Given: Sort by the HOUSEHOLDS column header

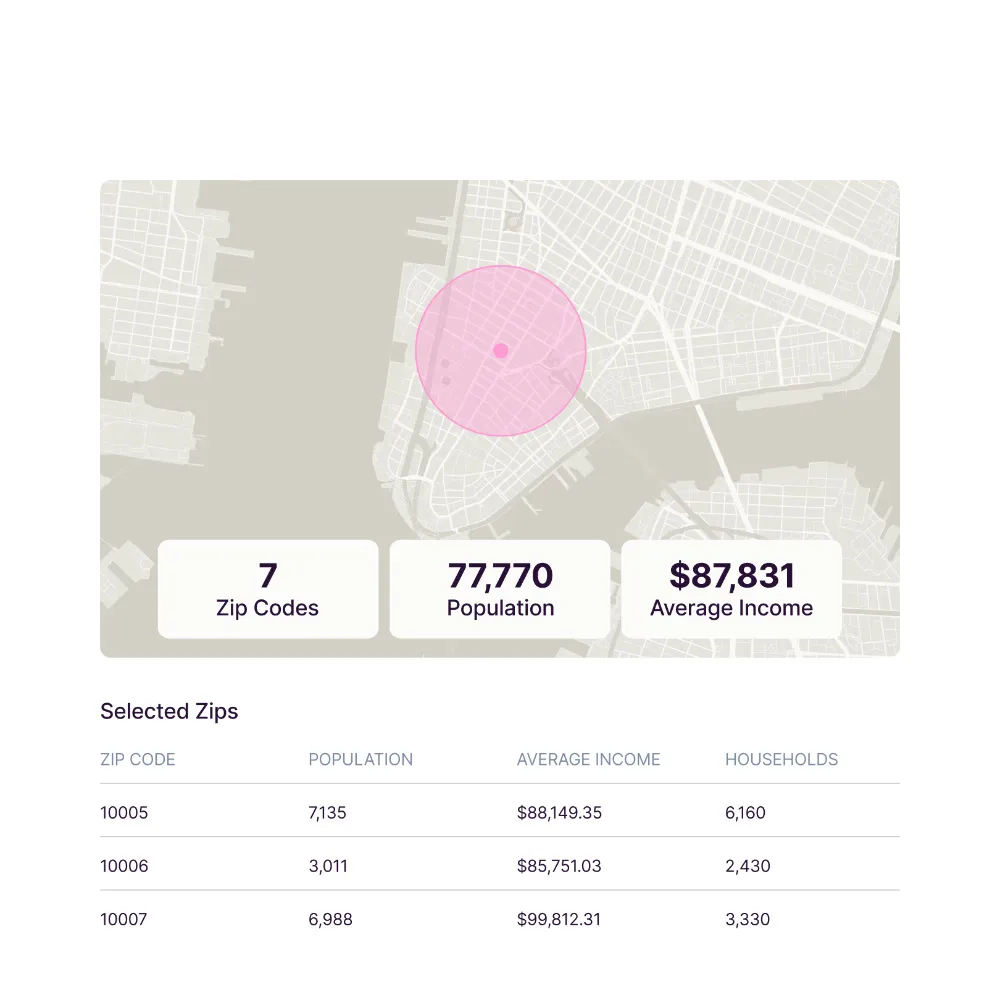Looking at the screenshot, I should (781, 760).
